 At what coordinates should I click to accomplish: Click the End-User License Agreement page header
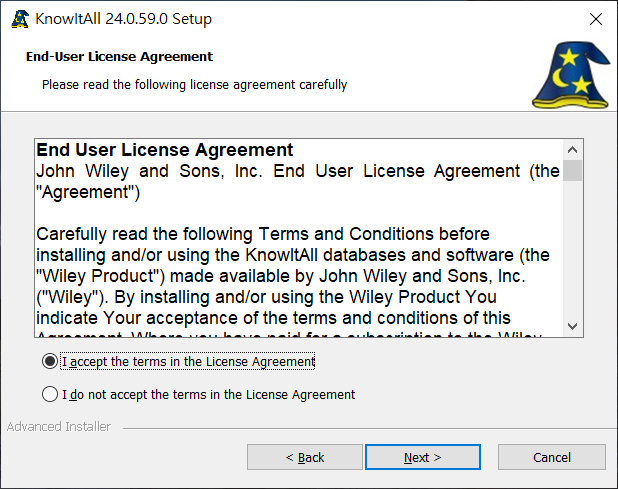click(119, 57)
